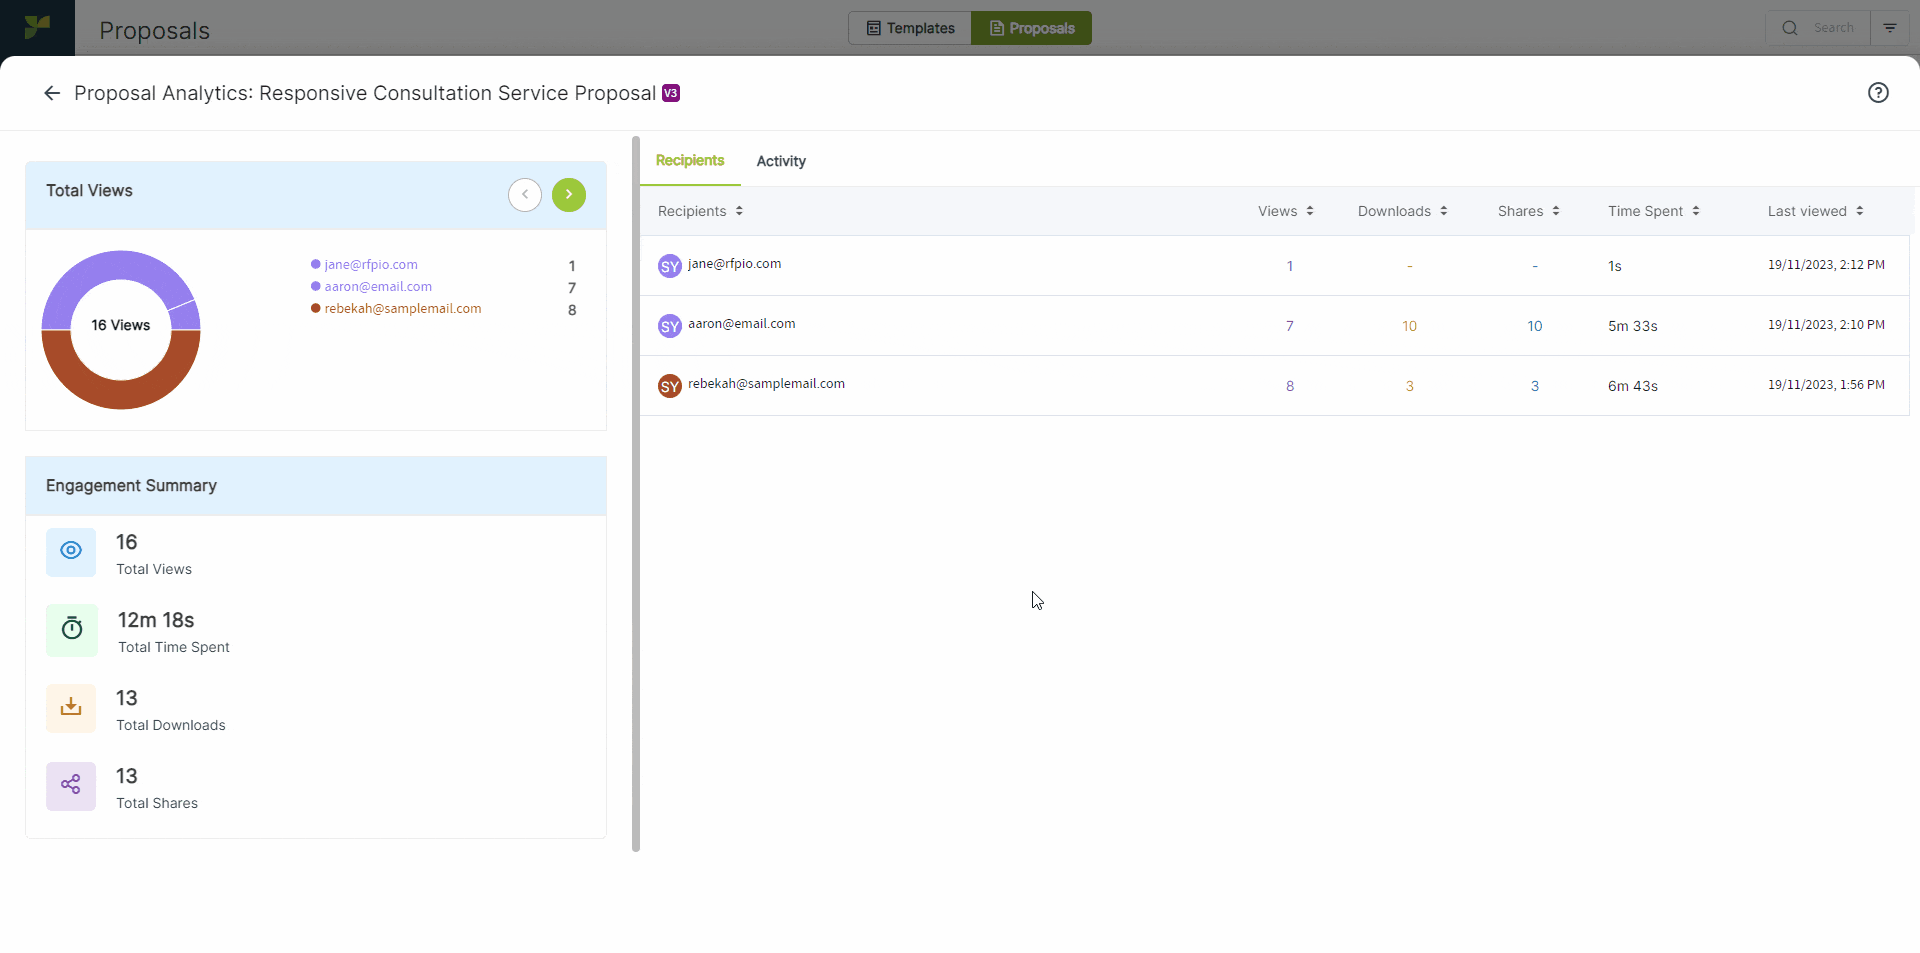Screen dimensions: 1920x953
Task: Click the brown segment of the donut chart
Action: [x=121, y=393]
